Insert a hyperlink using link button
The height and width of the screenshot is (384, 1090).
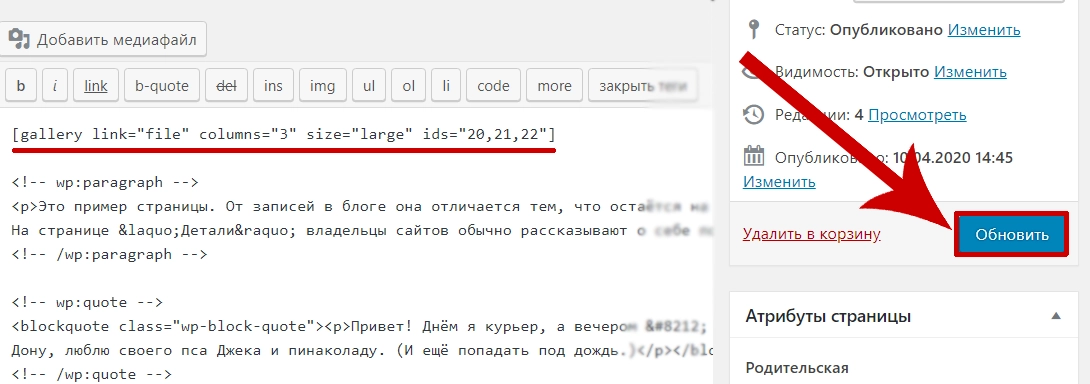96,86
